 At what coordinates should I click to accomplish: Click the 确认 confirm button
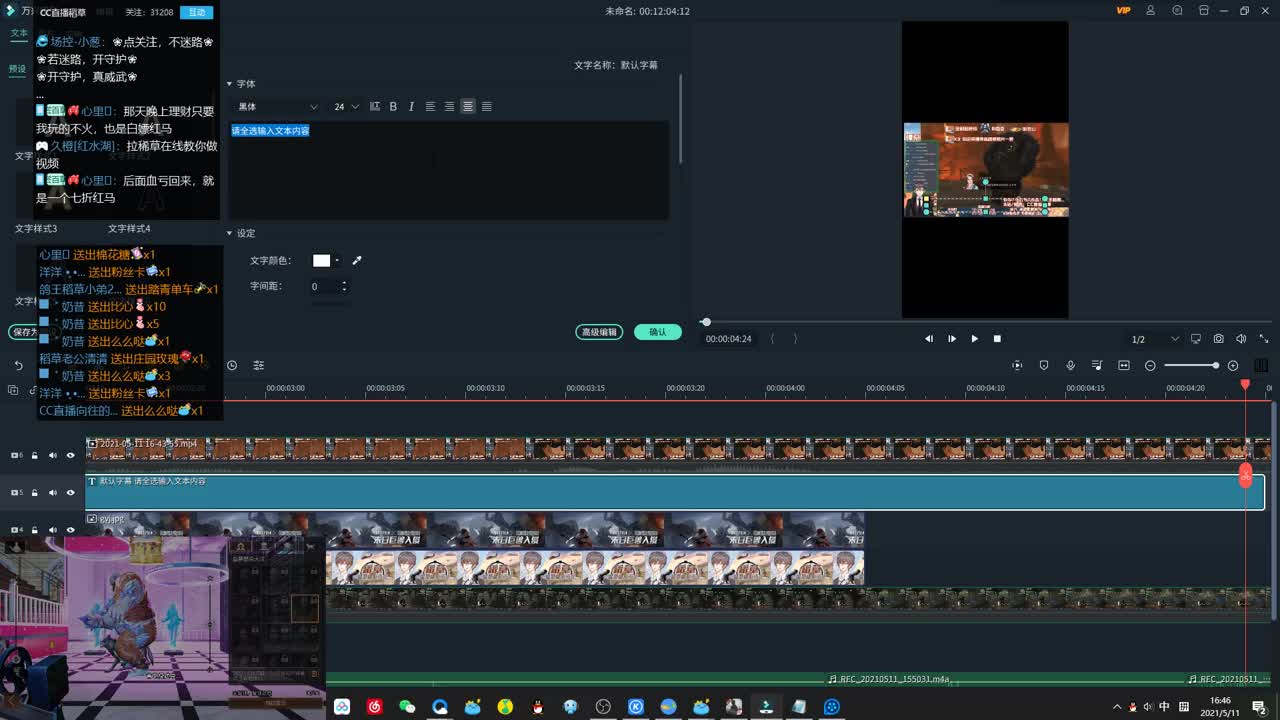657,332
